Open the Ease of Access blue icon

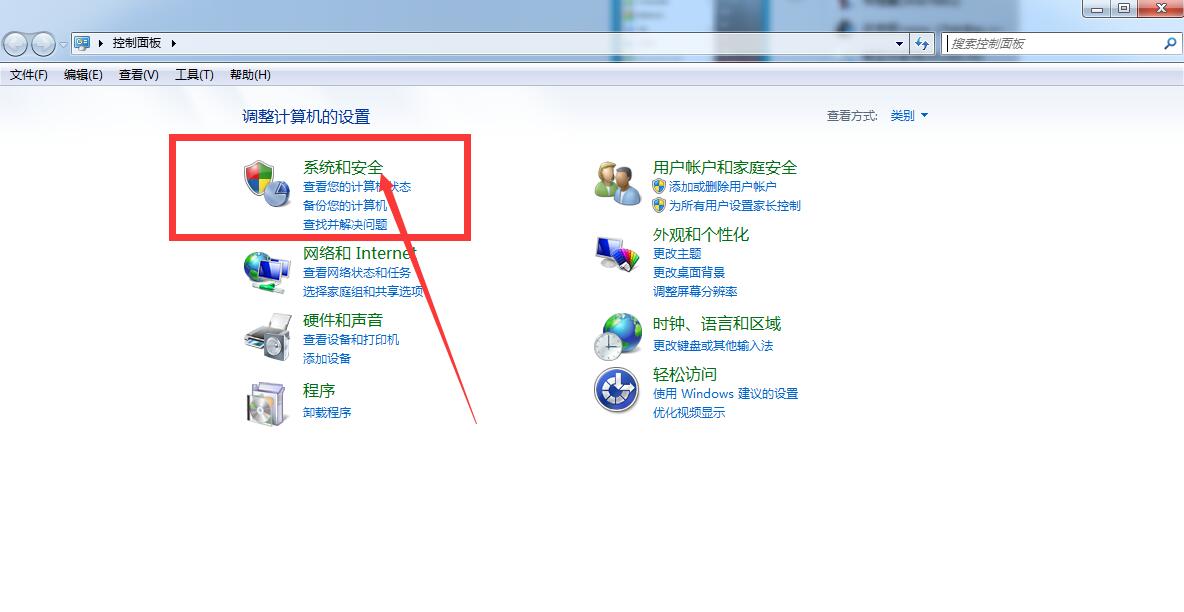(617, 390)
